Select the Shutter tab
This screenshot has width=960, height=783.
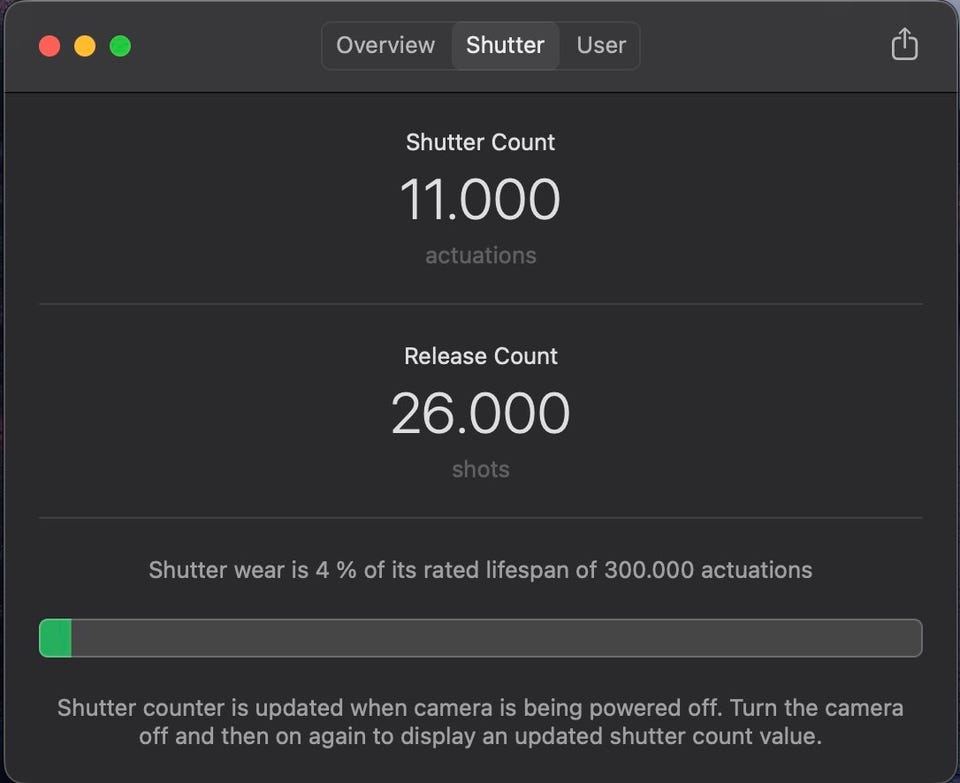pyautogui.click(x=505, y=46)
